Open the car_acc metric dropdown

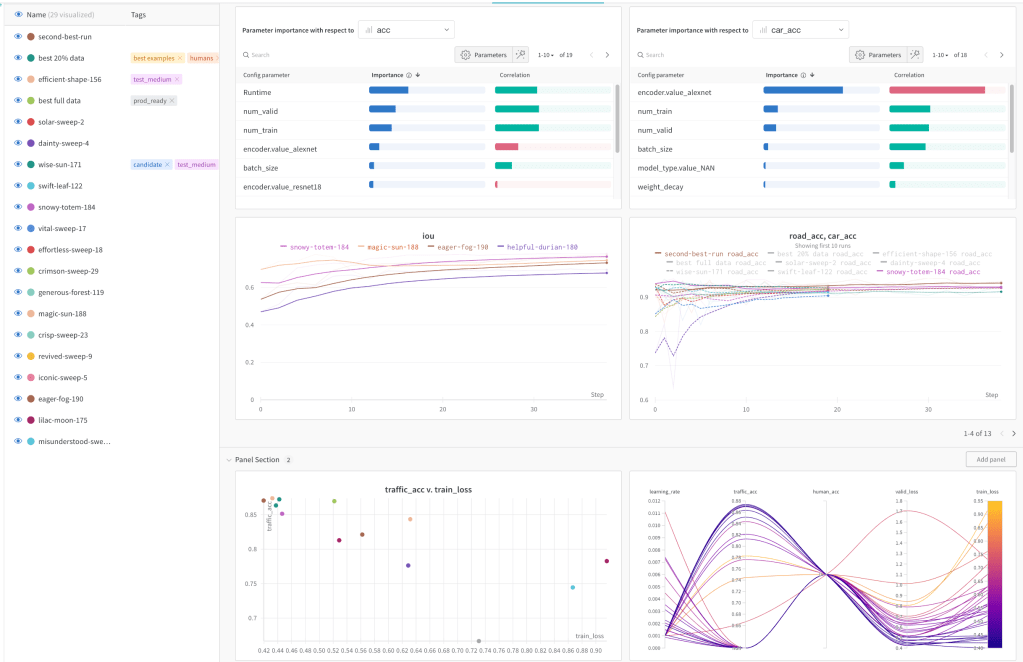(x=800, y=30)
